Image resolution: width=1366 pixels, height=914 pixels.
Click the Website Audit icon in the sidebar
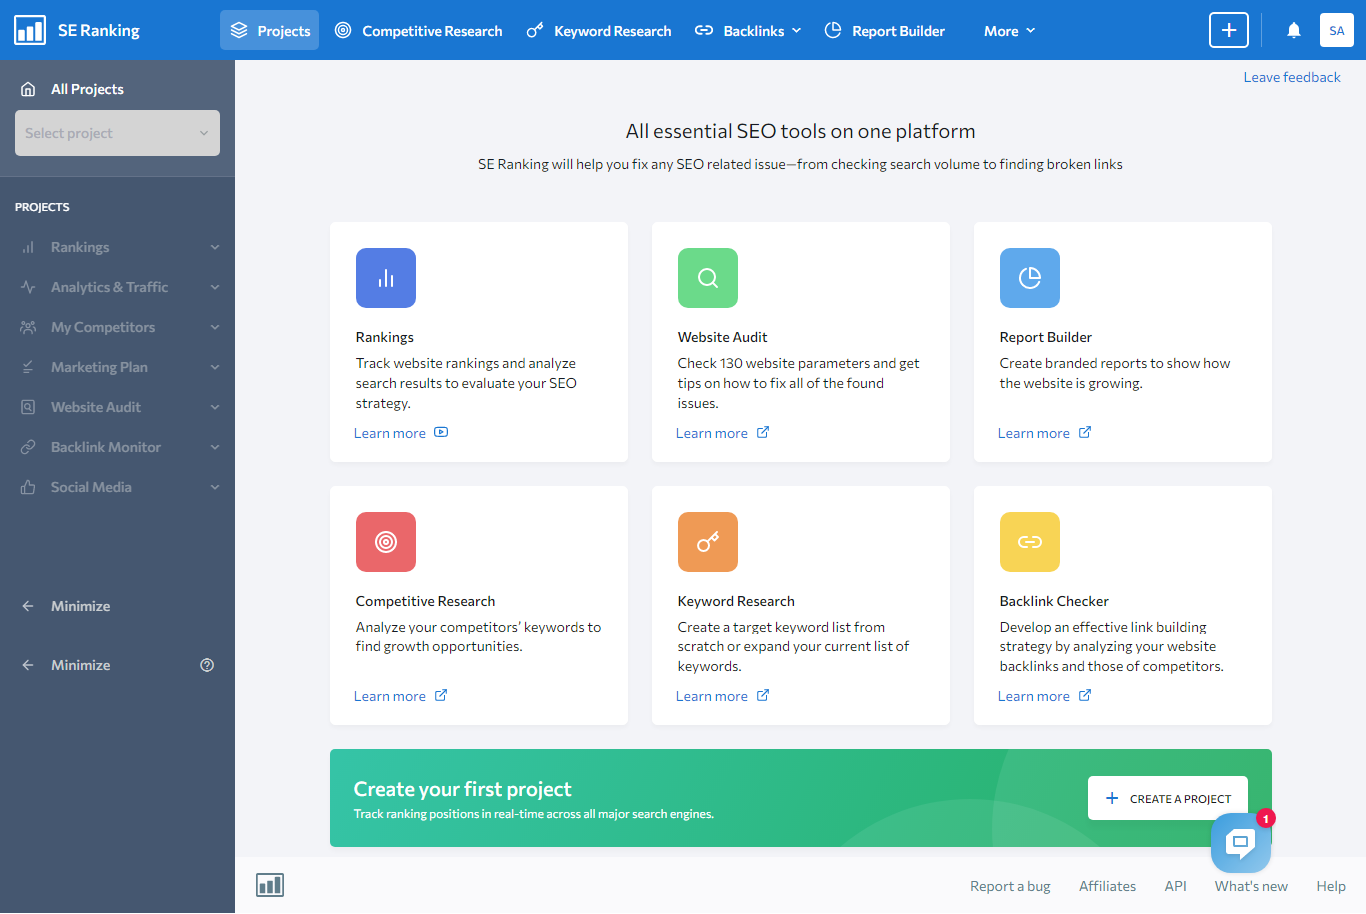point(28,407)
